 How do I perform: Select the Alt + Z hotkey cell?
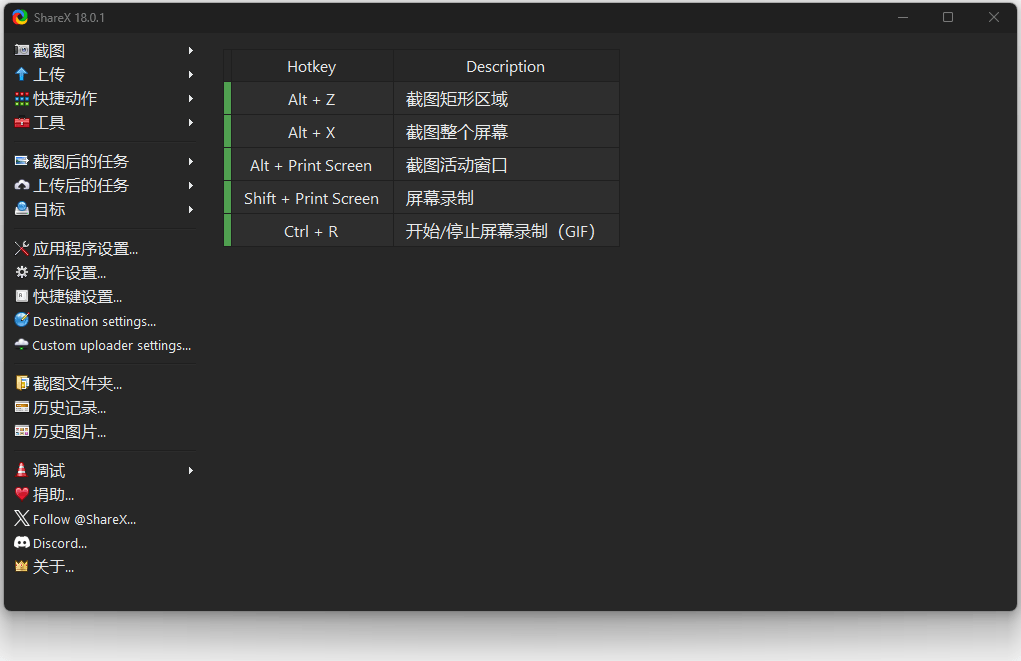click(312, 99)
